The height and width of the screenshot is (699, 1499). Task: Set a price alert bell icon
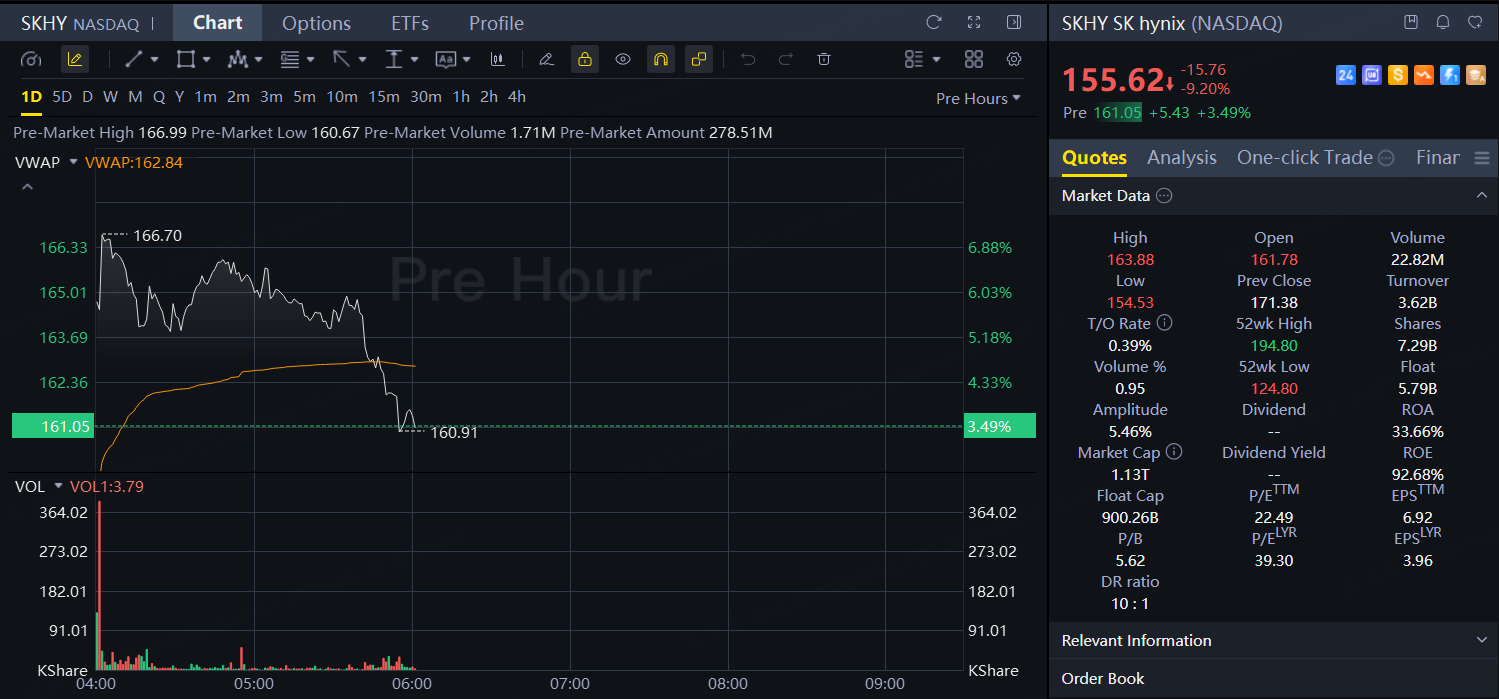(1443, 22)
